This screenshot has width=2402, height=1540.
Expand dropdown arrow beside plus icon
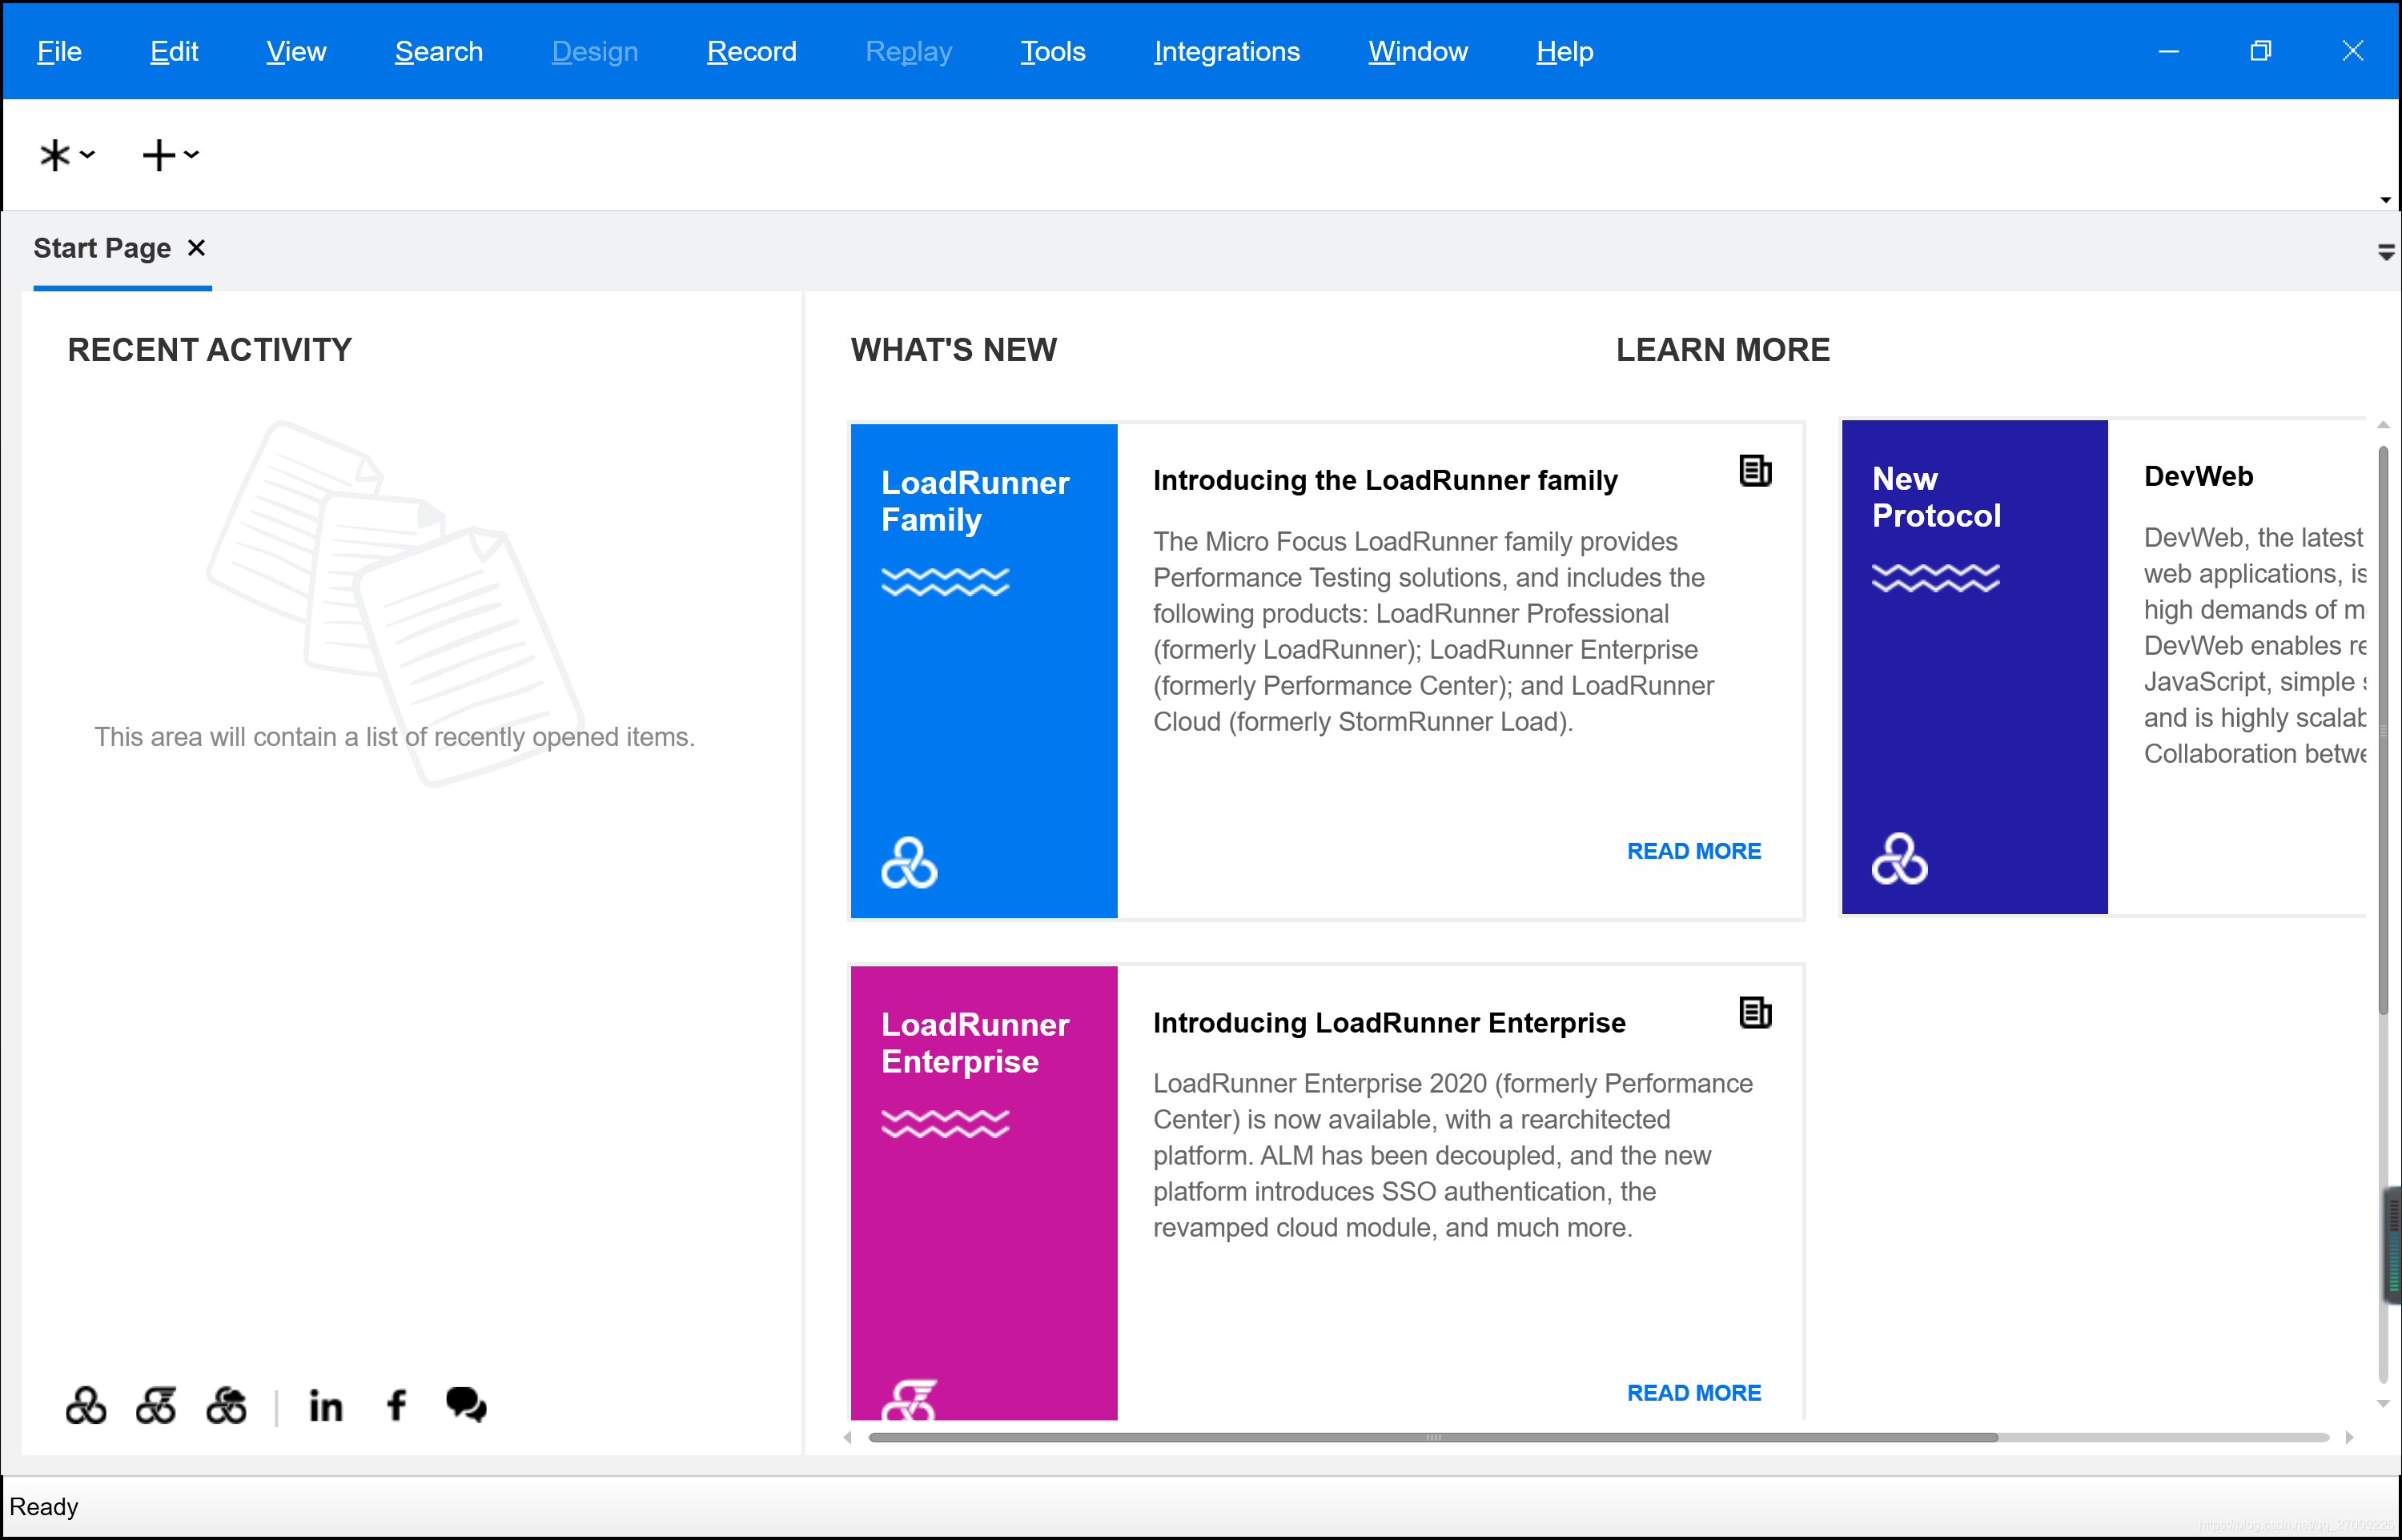coord(192,154)
